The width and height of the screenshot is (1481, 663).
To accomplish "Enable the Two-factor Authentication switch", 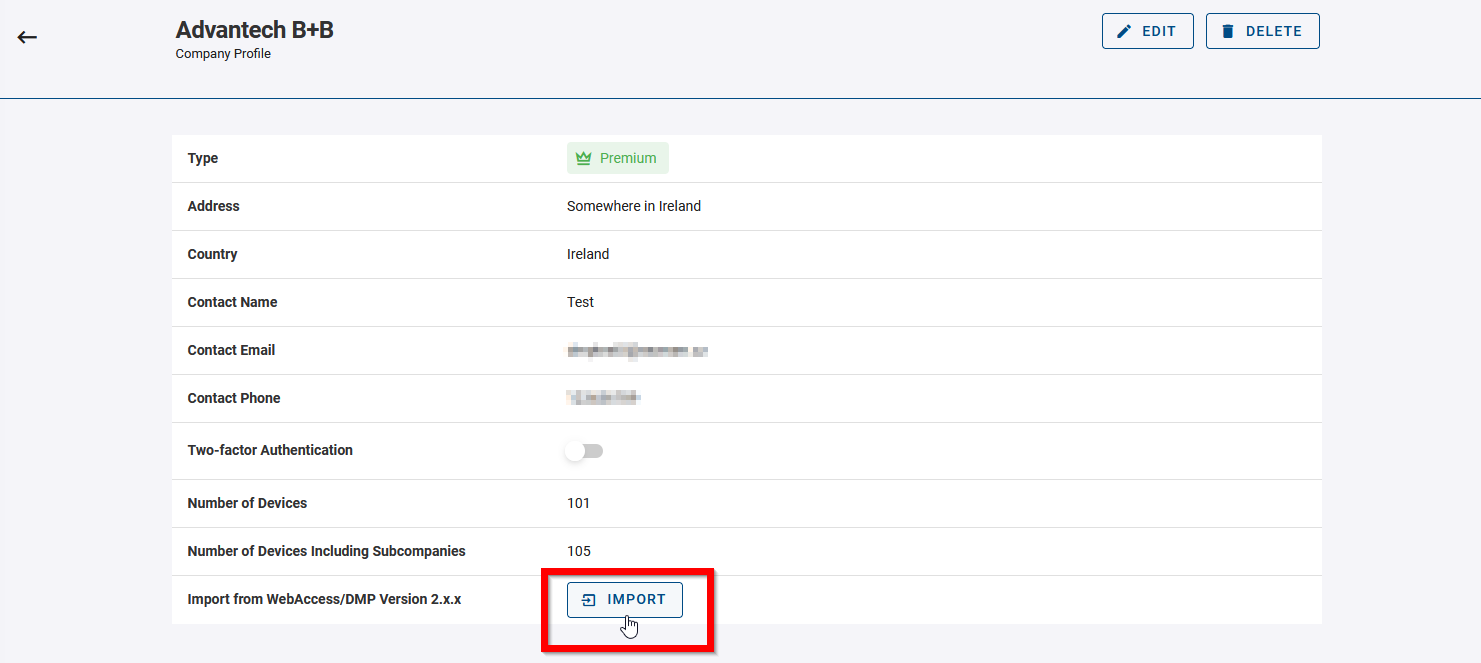I will tap(584, 451).
